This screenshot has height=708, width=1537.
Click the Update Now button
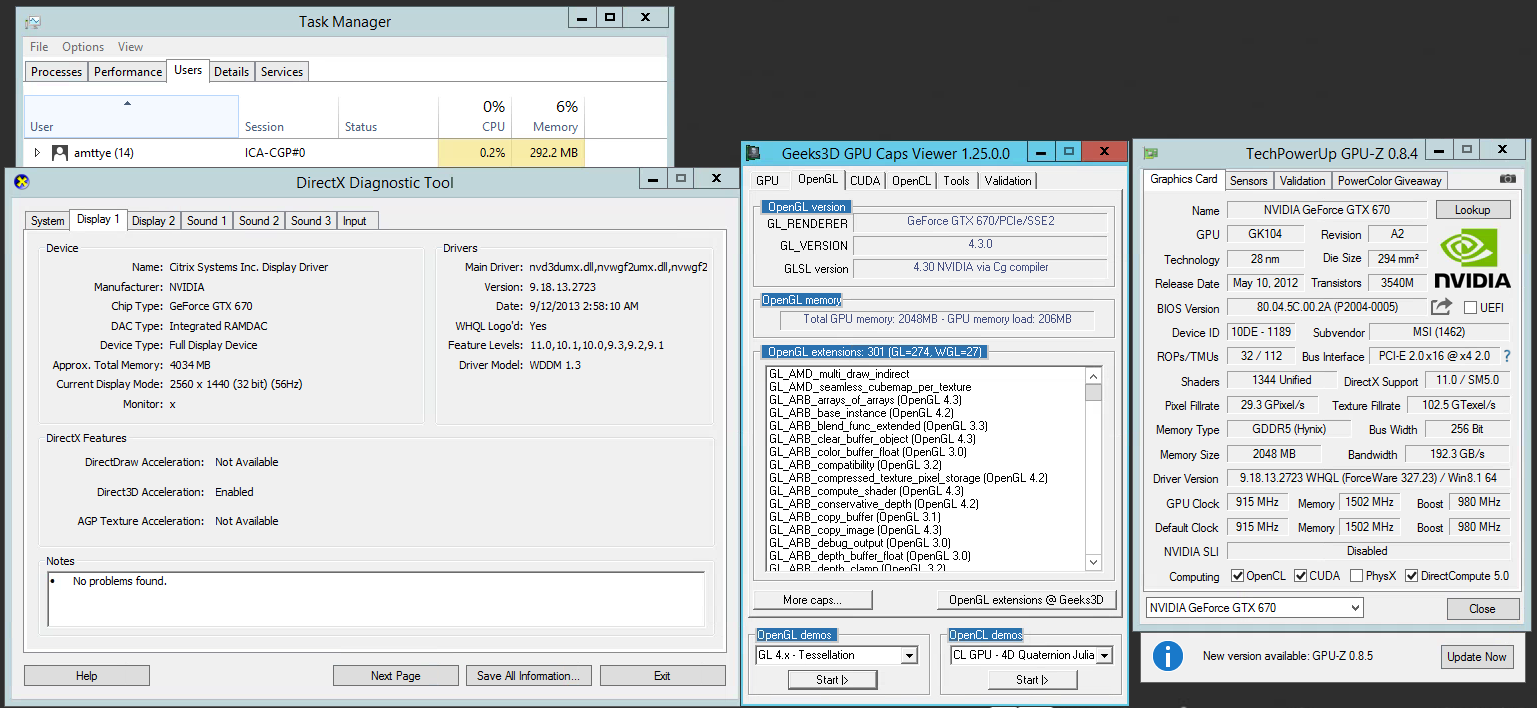coord(1477,657)
